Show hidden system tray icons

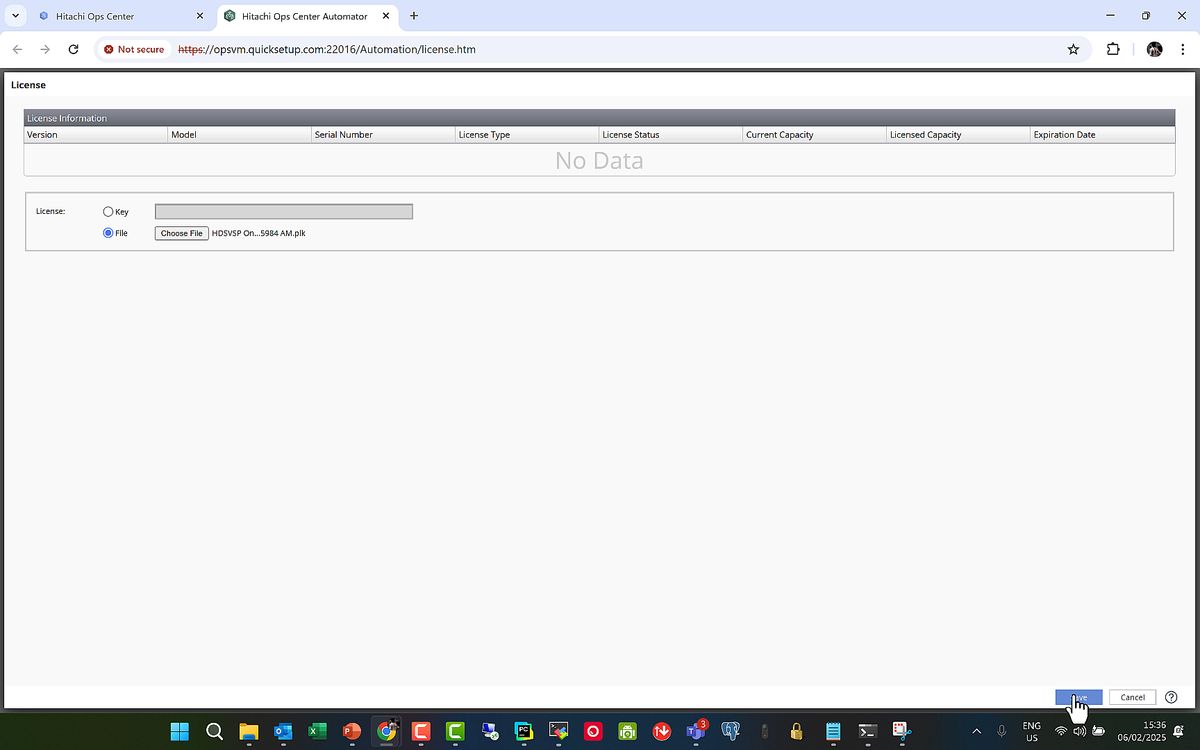point(977,731)
